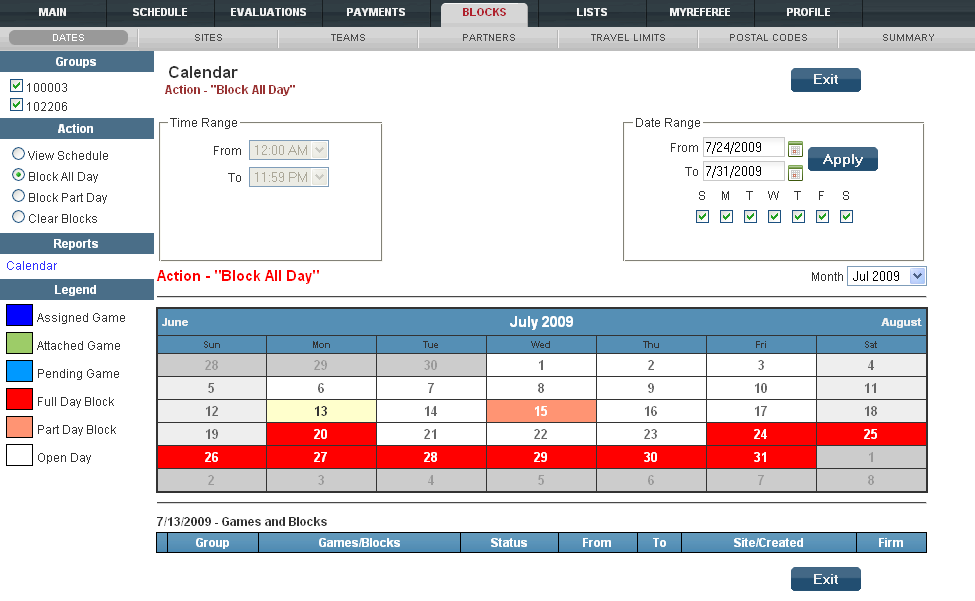Open the Time Range To dropdown

click(289, 177)
